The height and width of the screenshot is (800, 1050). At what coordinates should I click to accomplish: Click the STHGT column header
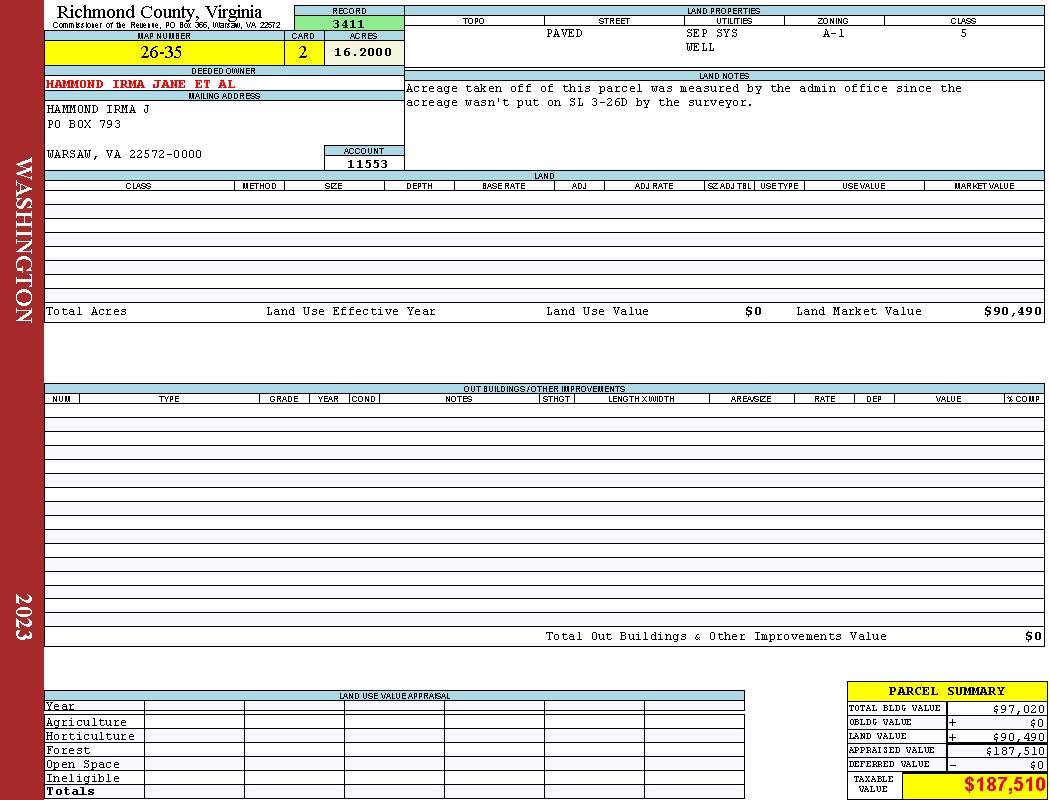point(556,399)
